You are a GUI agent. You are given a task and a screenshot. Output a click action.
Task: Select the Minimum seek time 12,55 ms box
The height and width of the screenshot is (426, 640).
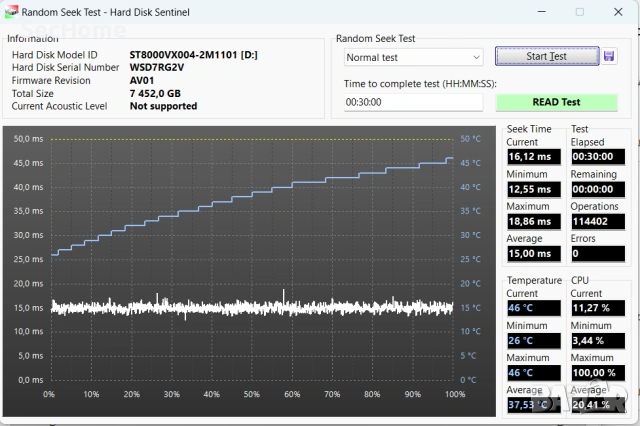(x=534, y=189)
